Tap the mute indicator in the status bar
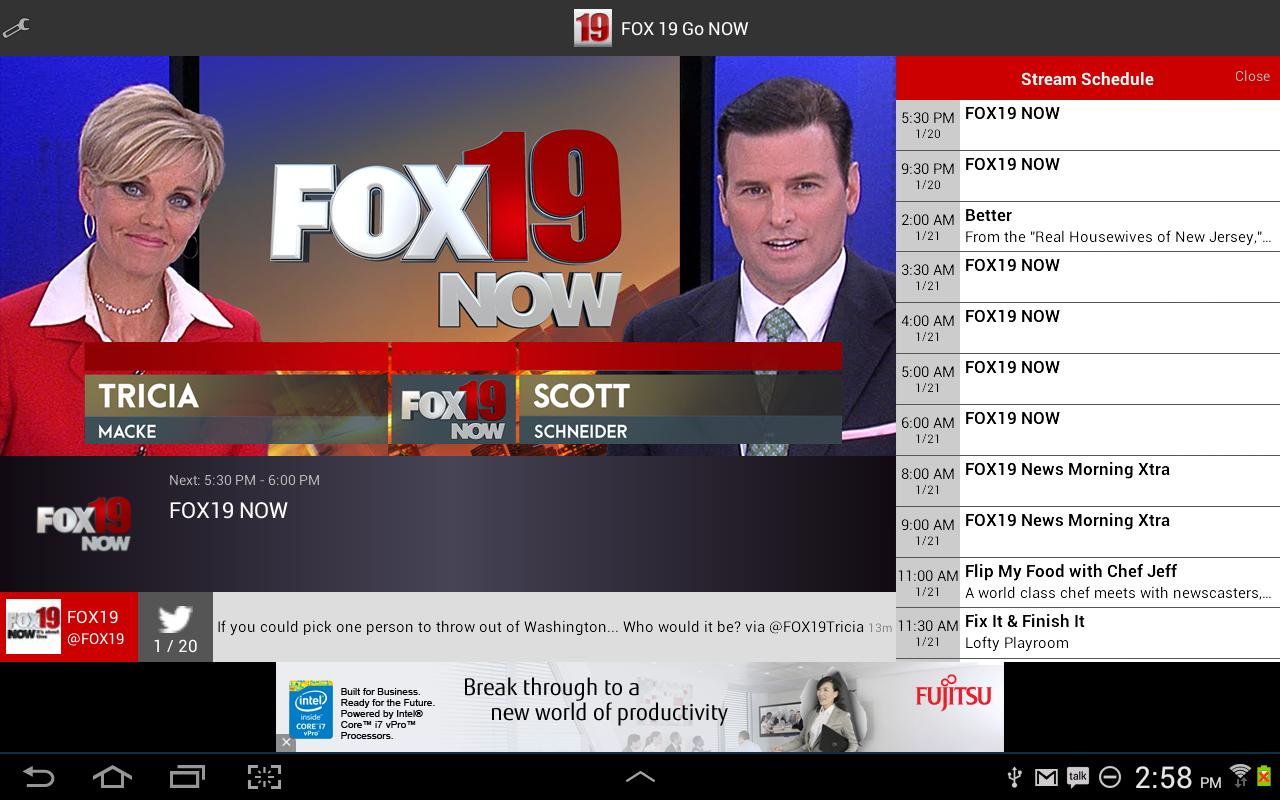Screen dimensions: 1280x800 pyautogui.click(x=1110, y=778)
